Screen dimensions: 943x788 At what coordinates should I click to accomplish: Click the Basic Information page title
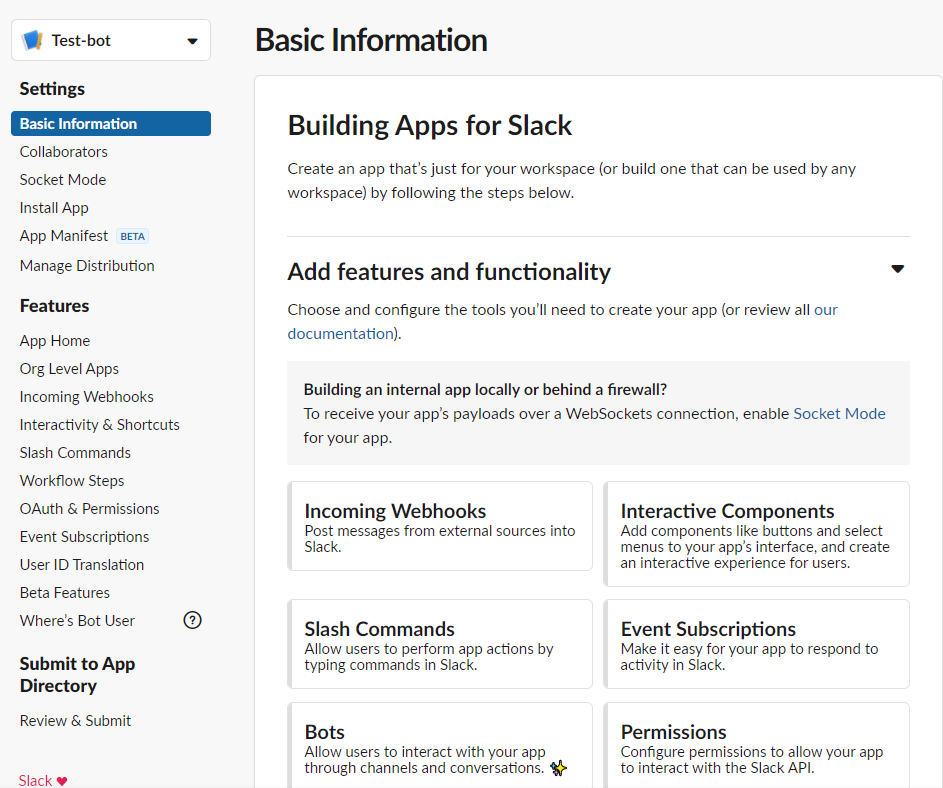(371, 40)
